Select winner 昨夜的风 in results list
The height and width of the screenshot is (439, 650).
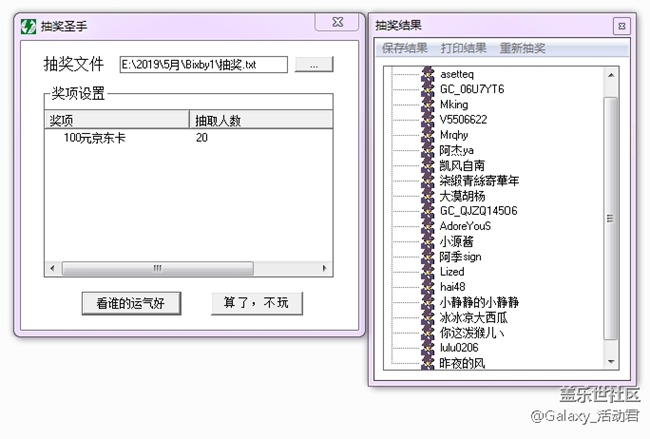click(x=462, y=363)
